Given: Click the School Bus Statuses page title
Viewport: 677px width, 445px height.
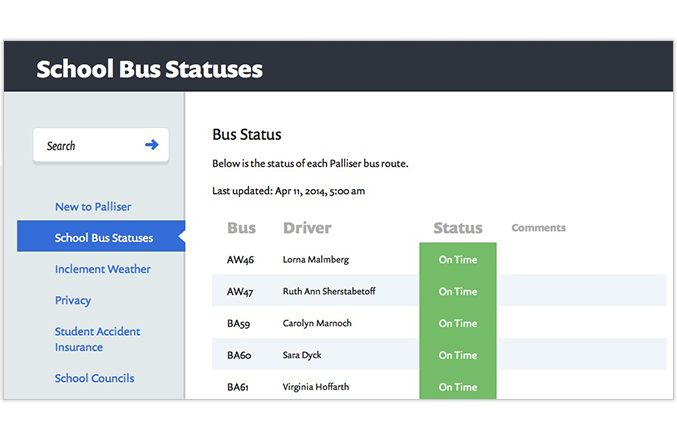Looking at the screenshot, I should click(x=149, y=69).
